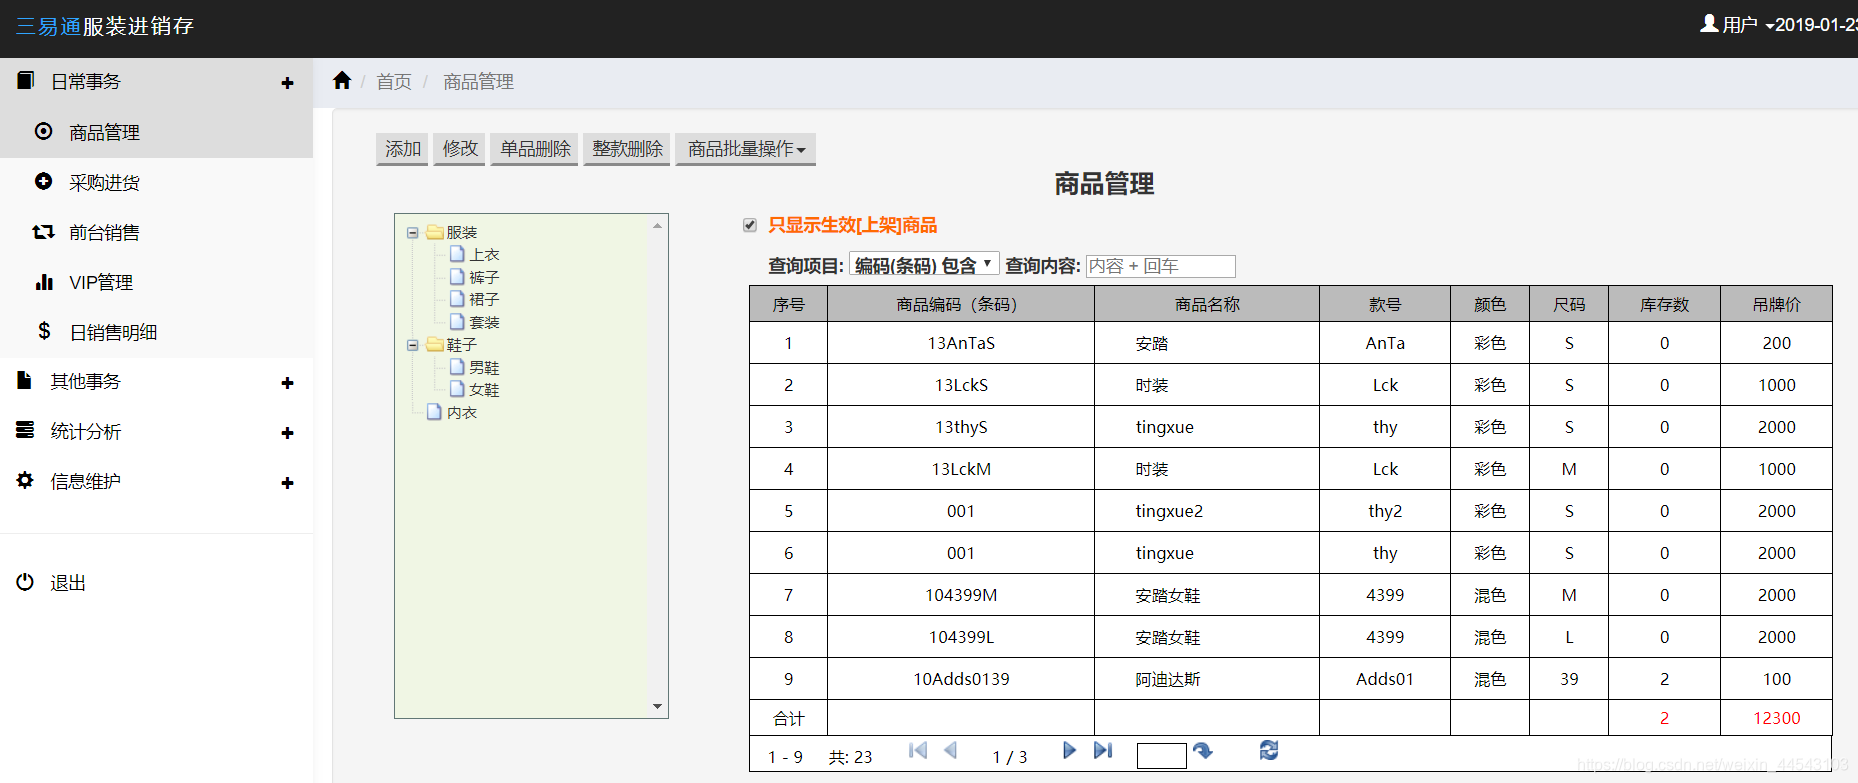Click the 修改 button
1858x783 pixels.
point(460,149)
